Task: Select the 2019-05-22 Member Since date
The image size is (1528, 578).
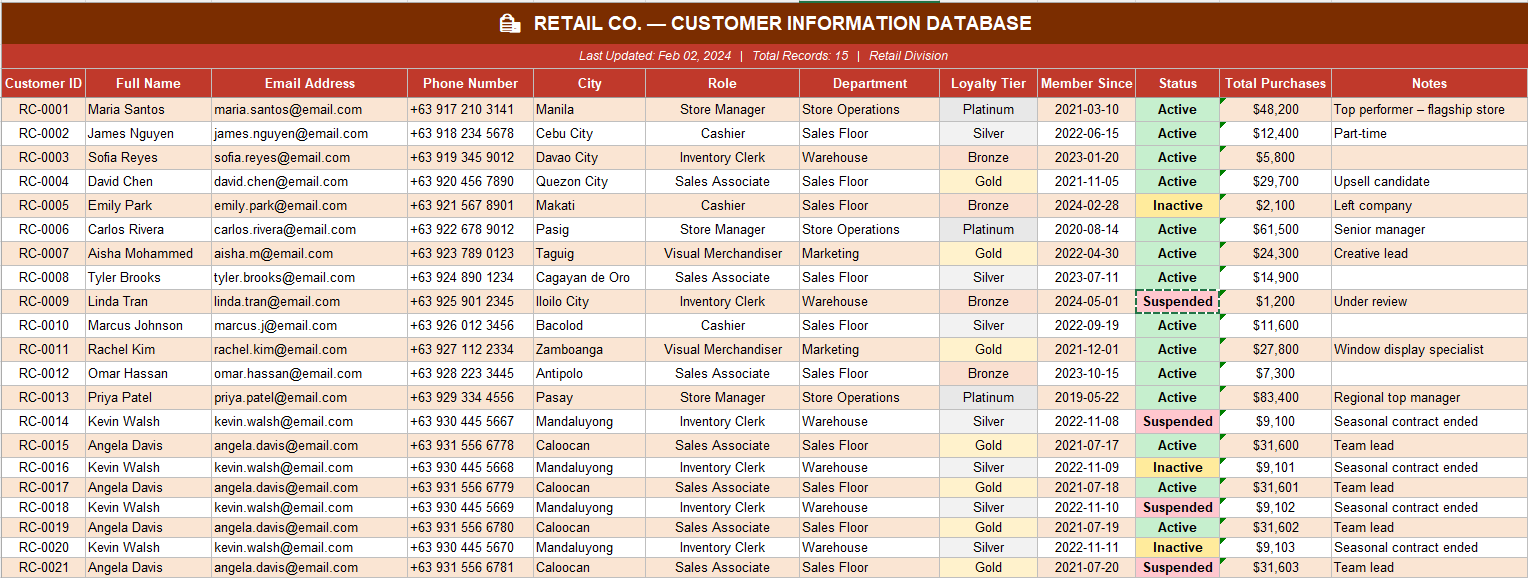Action: (1086, 397)
